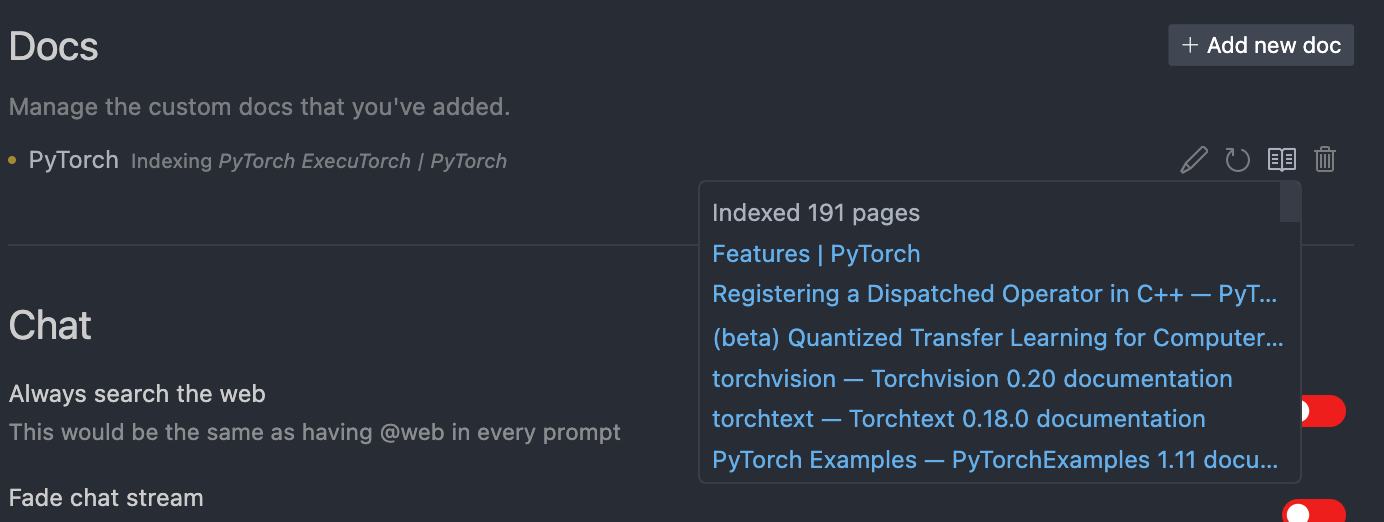Open Registering a Dispatched Operator in C++ link
The width and height of the screenshot is (1384, 522).
pos(994,294)
